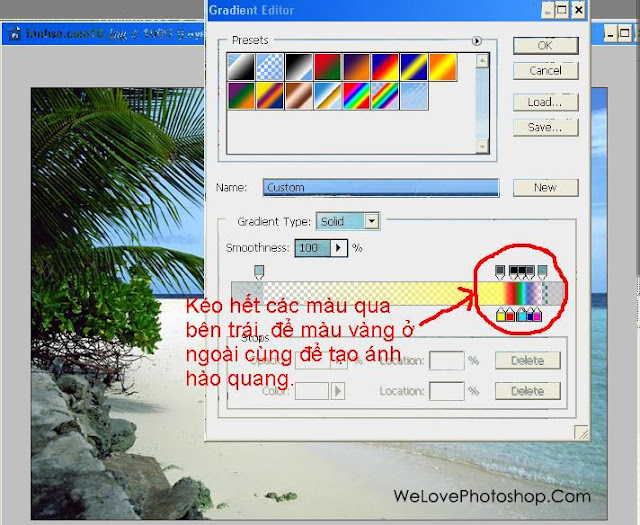640x525 pixels.
Task: Select the yellow color stop
Action: [501, 315]
